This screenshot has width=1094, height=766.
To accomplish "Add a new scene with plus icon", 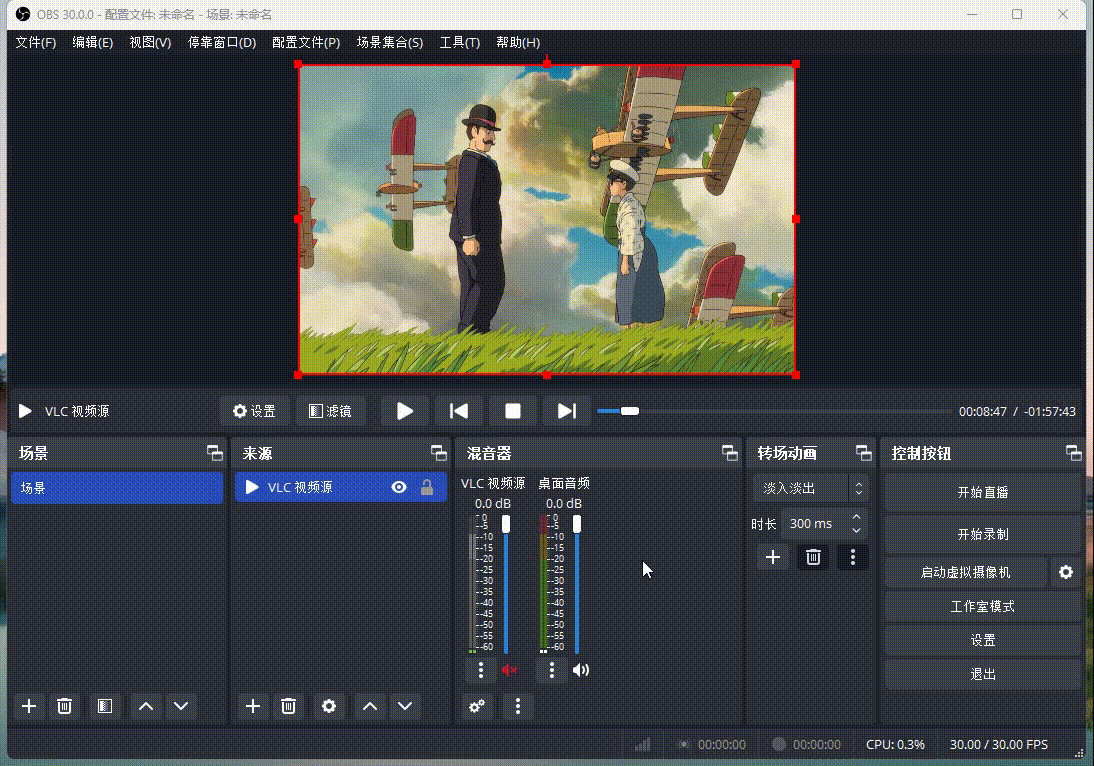I will point(29,706).
